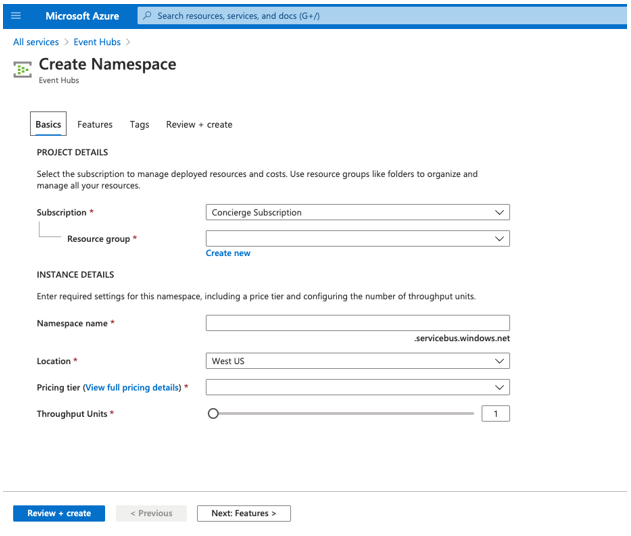
Task: Go to the Review + create tab
Action: (x=199, y=125)
